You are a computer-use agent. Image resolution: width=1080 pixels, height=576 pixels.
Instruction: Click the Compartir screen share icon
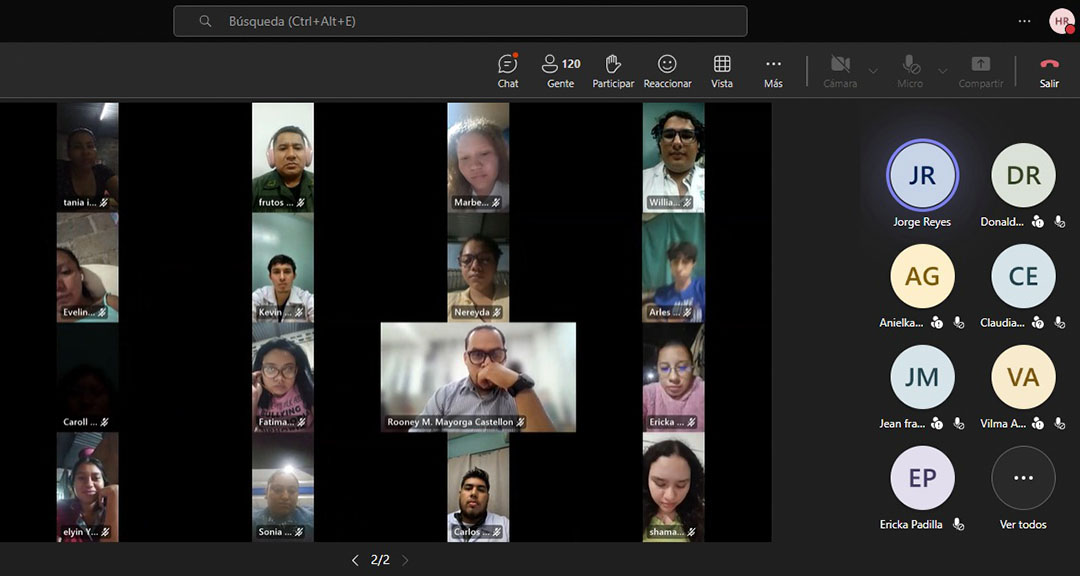(980, 70)
